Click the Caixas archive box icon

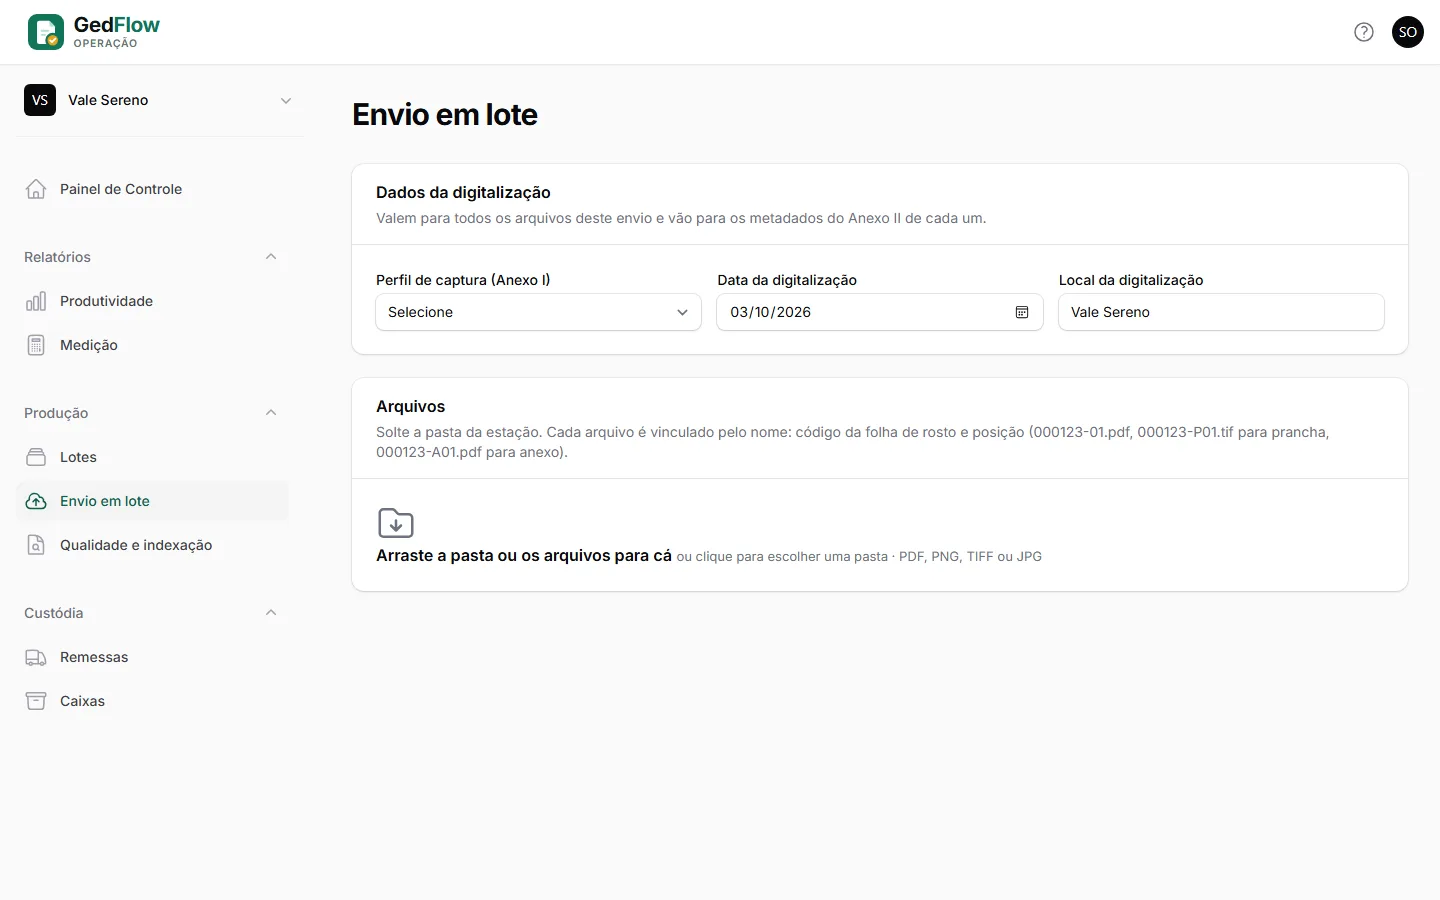pos(36,701)
